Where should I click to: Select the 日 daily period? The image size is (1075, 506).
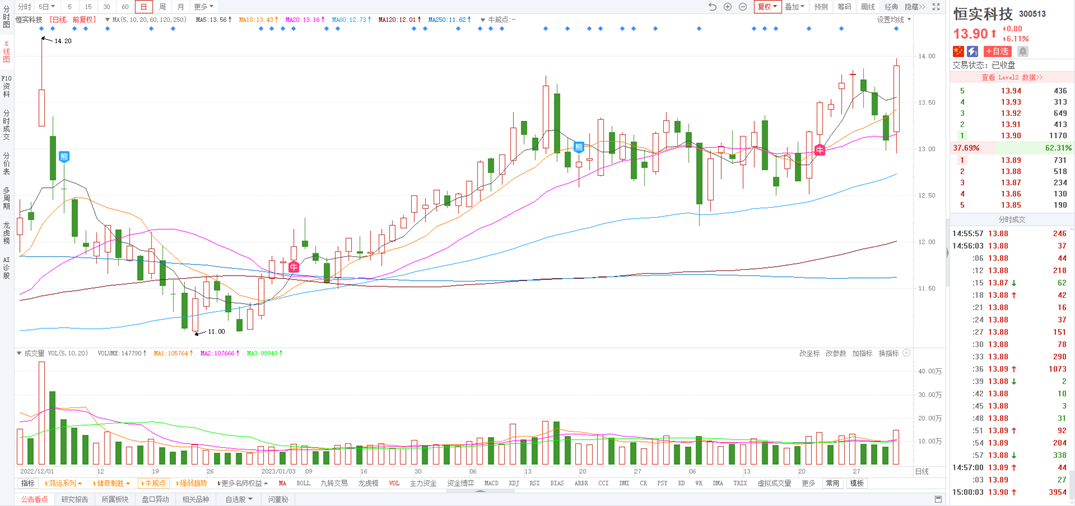click(x=143, y=7)
